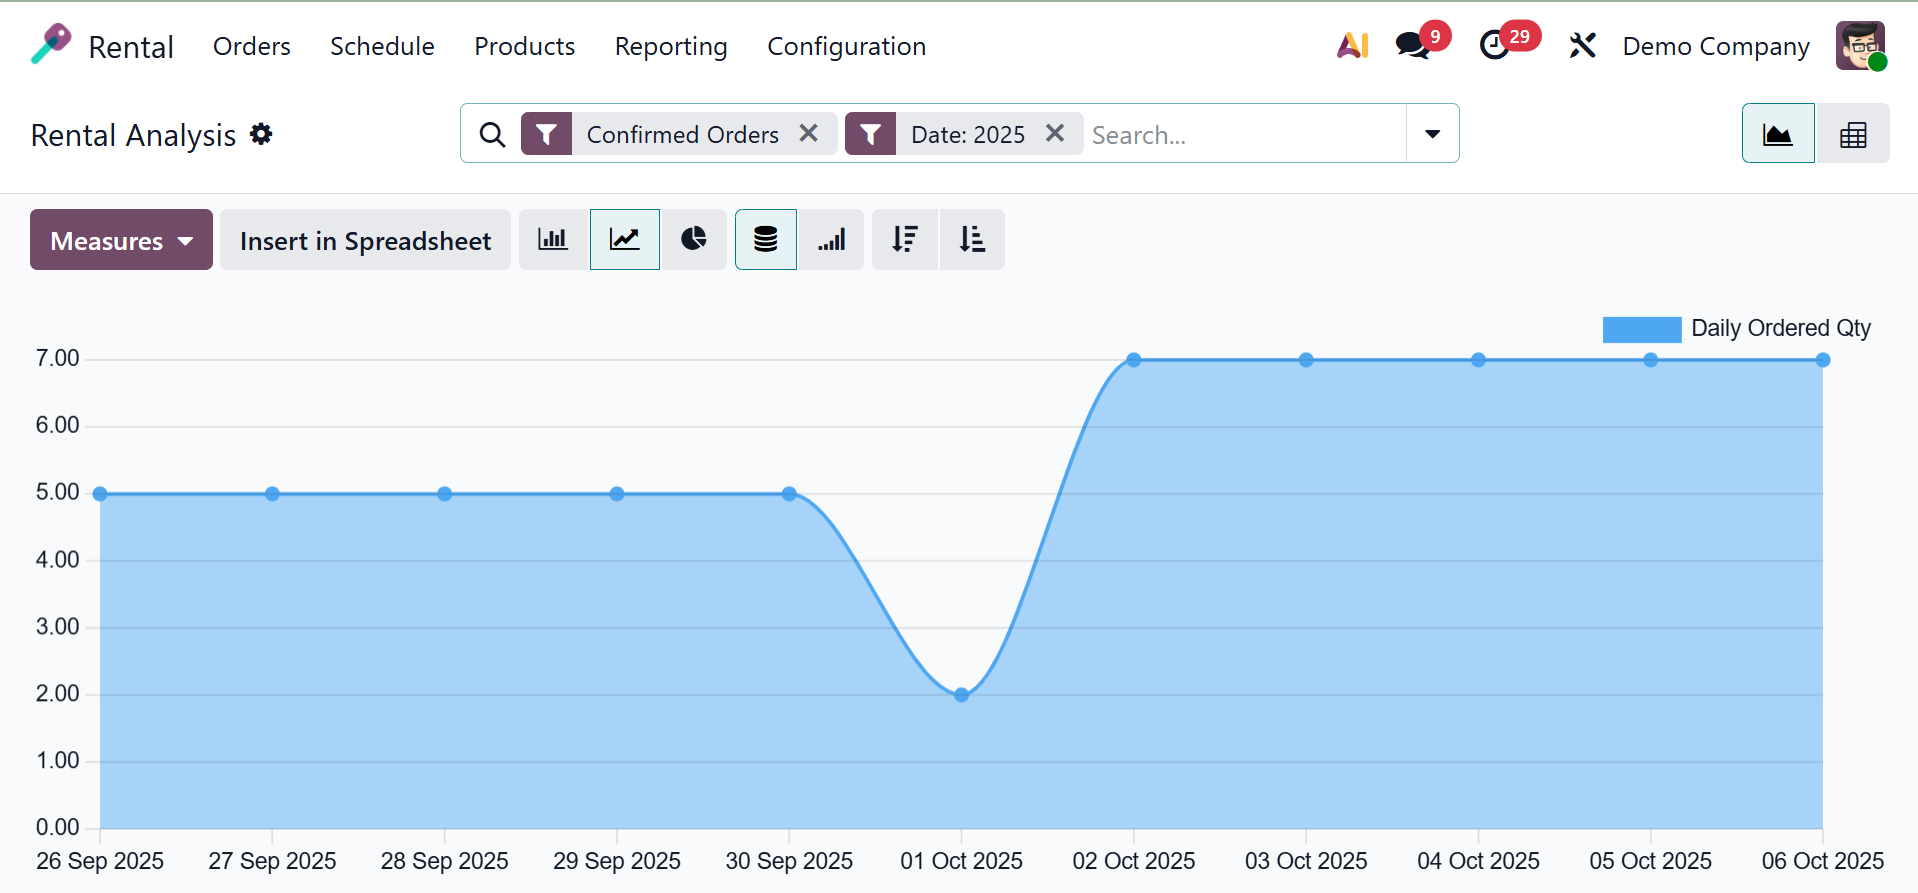Viewport: 1918px width, 893px height.
Task: Switch to pivot table view
Action: pyautogui.click(x=1853, y=134)
